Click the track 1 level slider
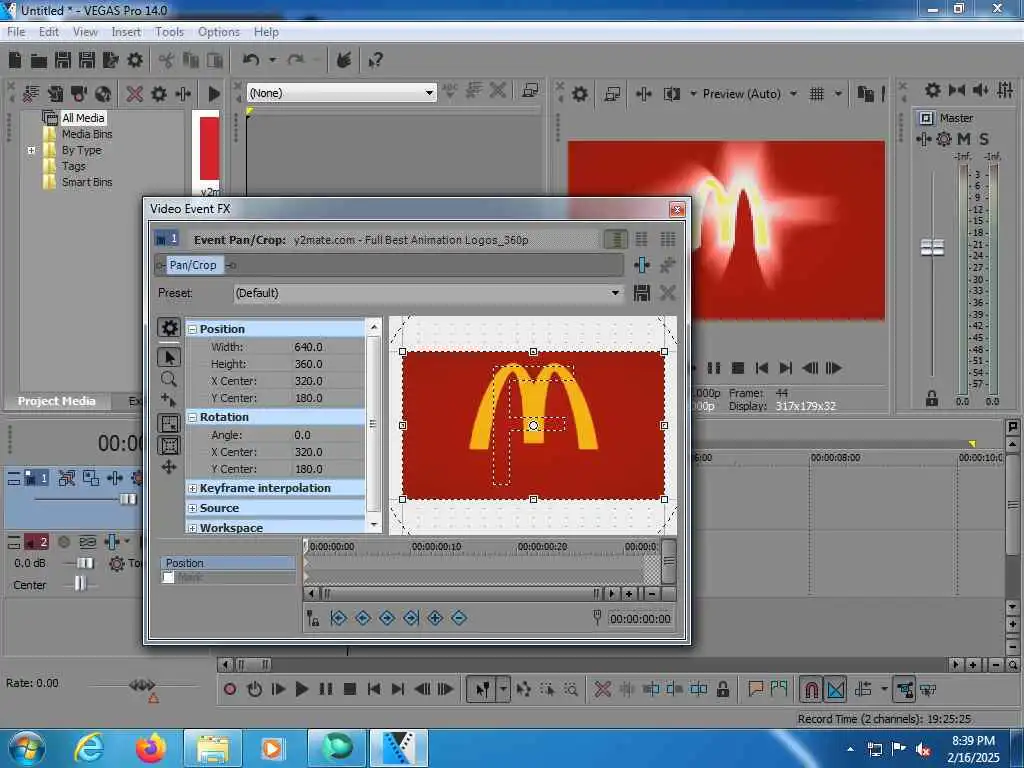This screenshot has height=768, width=1024. [128, 499]
